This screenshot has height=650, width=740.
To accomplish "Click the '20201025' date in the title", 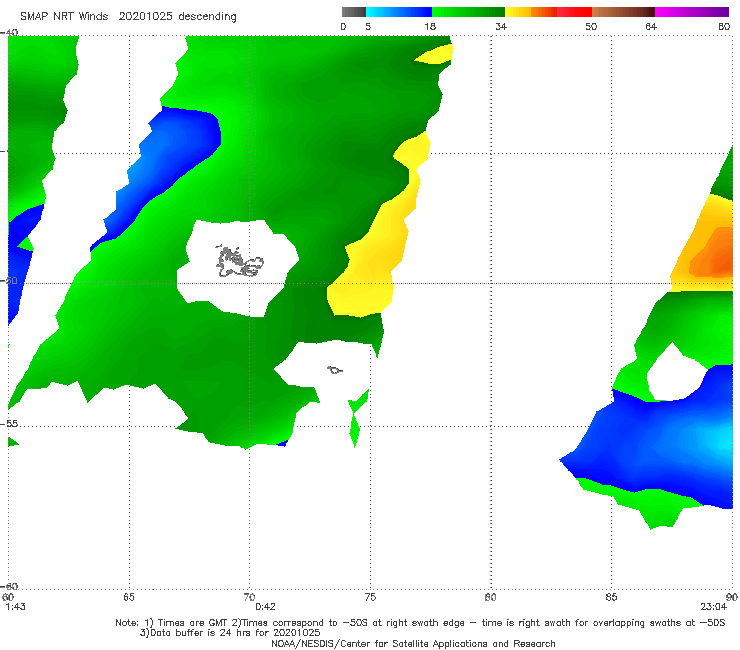I will tap(145, 16).
